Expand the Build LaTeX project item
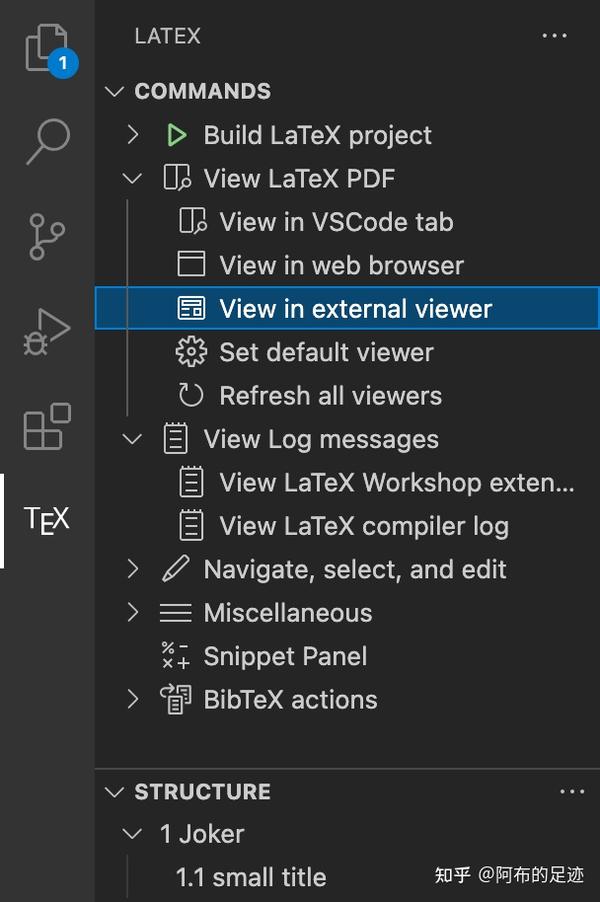This screenshot has width=600, height=902. point(133,135)
